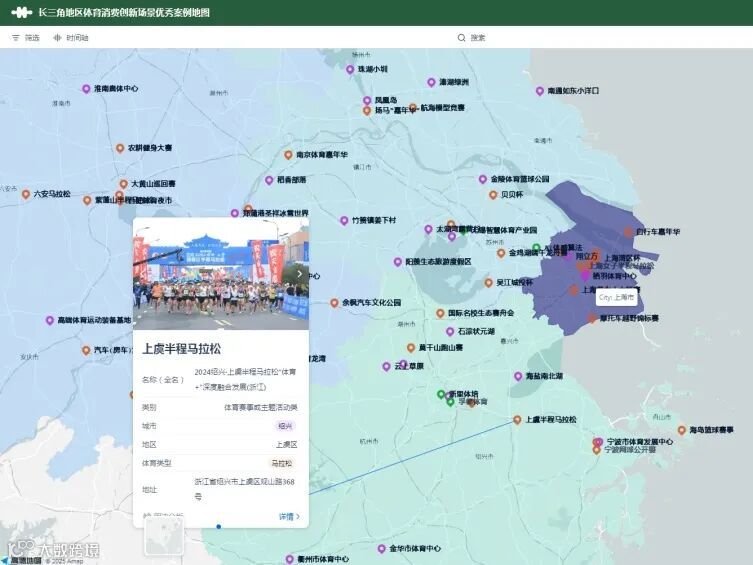Image resolution: width=753 pixels, height=565 pixels.
Task: Open the 时间轴 timeline control
Action: pos(71,37)
